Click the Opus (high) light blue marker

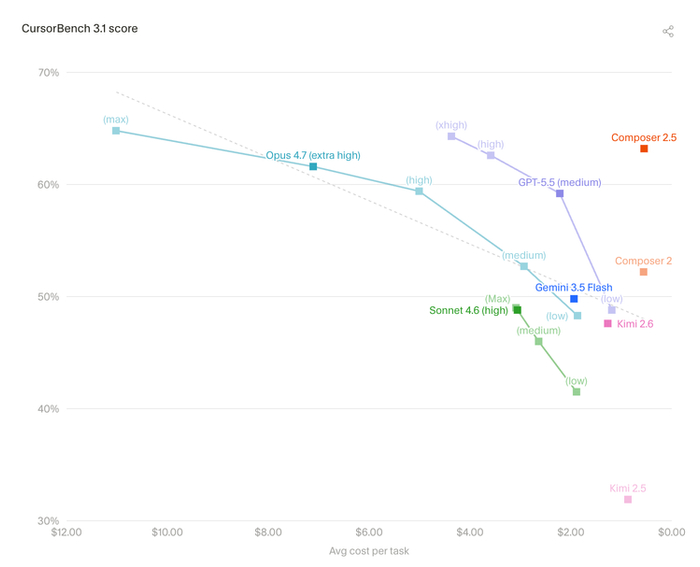(419, 191)
